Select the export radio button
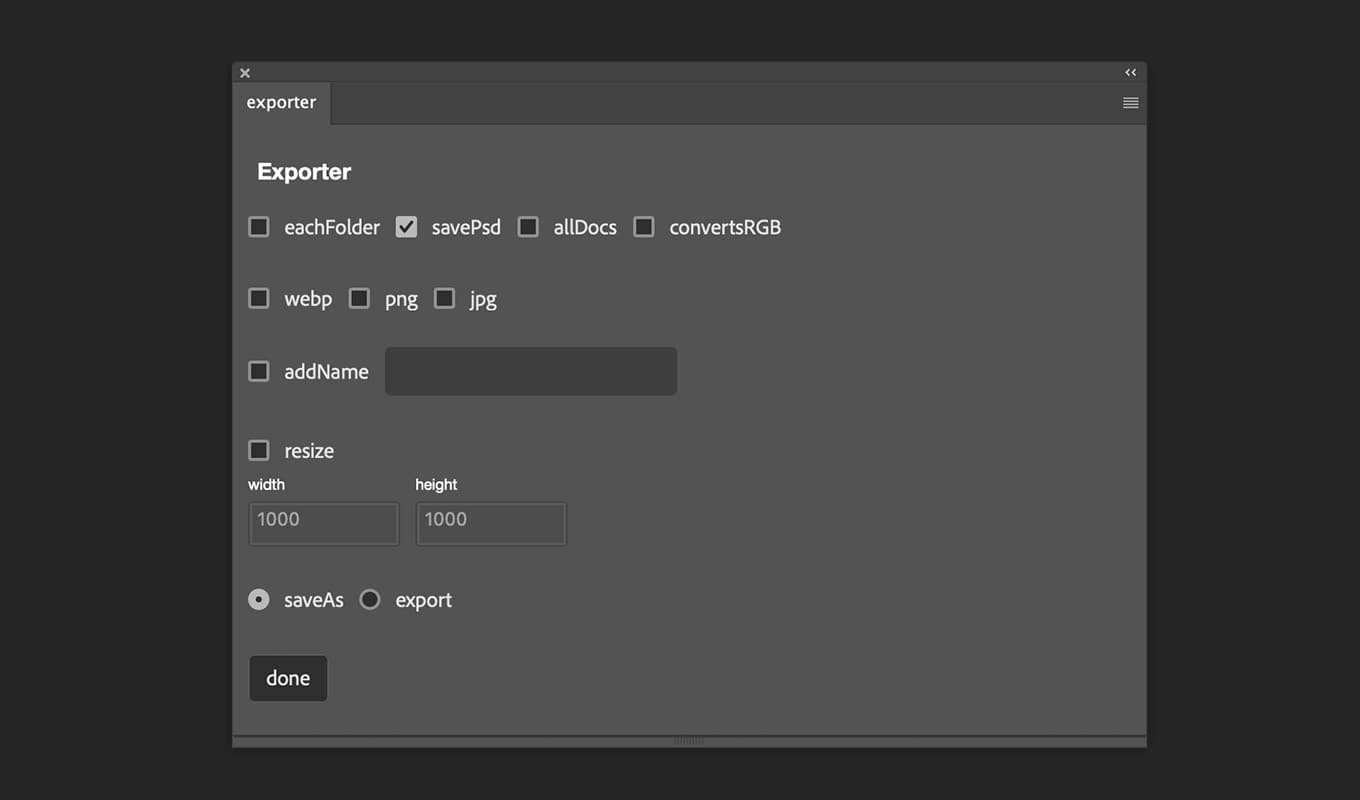 [370, 599]
